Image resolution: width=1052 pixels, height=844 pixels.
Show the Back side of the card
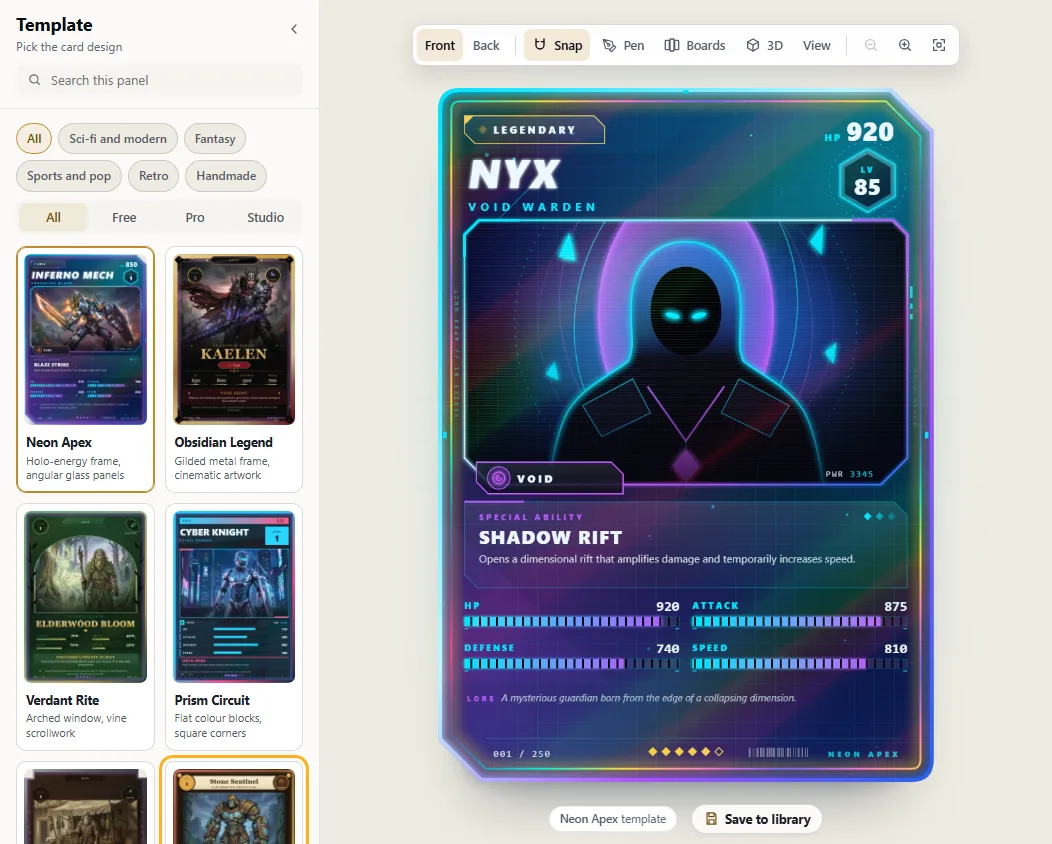(x=486, y=45)
